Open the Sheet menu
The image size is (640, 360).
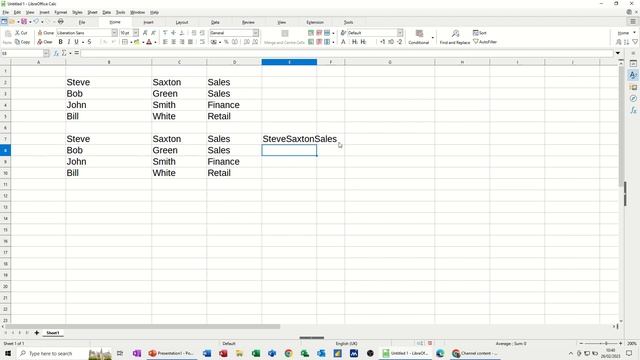[x=93, y=12]
